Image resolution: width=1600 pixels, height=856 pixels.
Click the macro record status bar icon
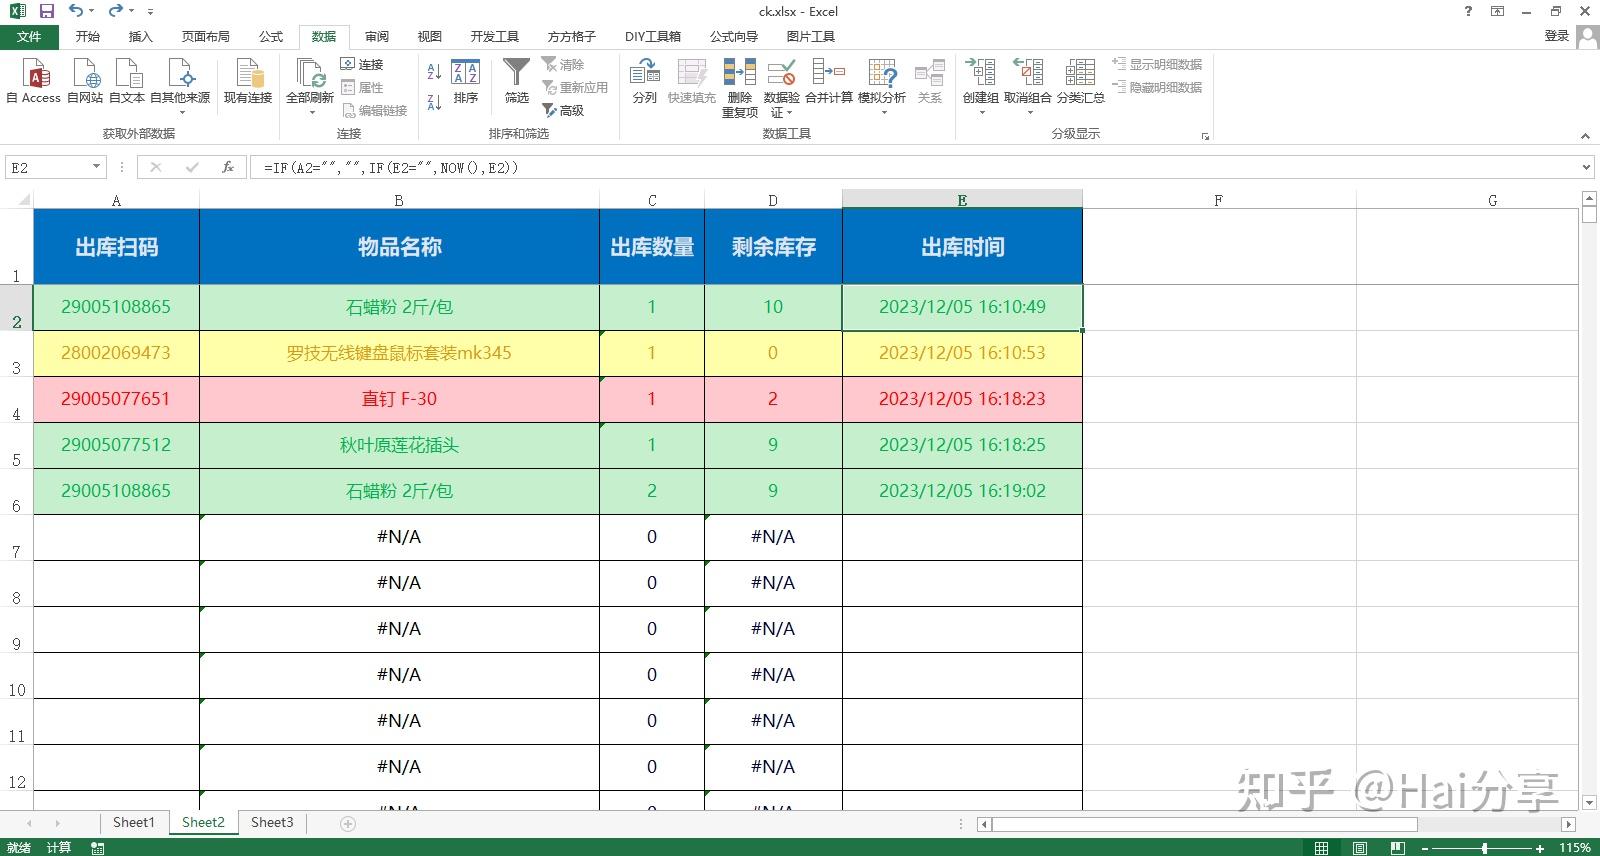point(97,848)
